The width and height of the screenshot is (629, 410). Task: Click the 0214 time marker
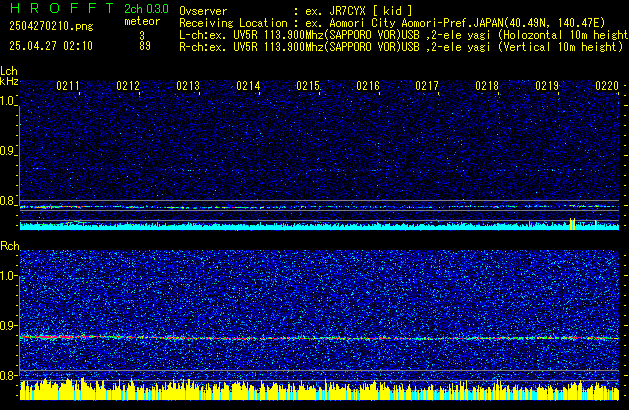coord(248,86)
